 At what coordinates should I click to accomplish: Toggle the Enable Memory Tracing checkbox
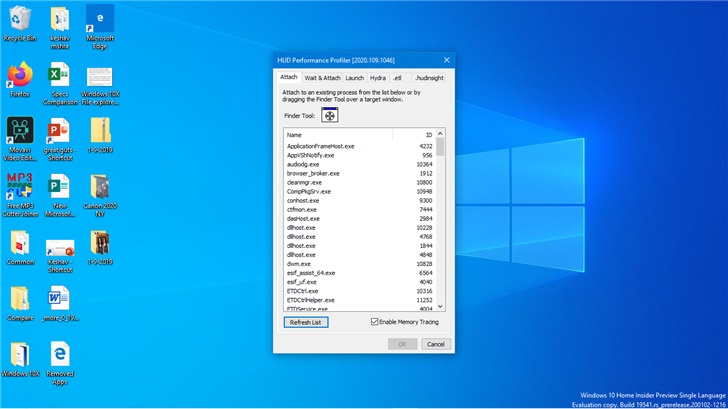pos(375,322)
